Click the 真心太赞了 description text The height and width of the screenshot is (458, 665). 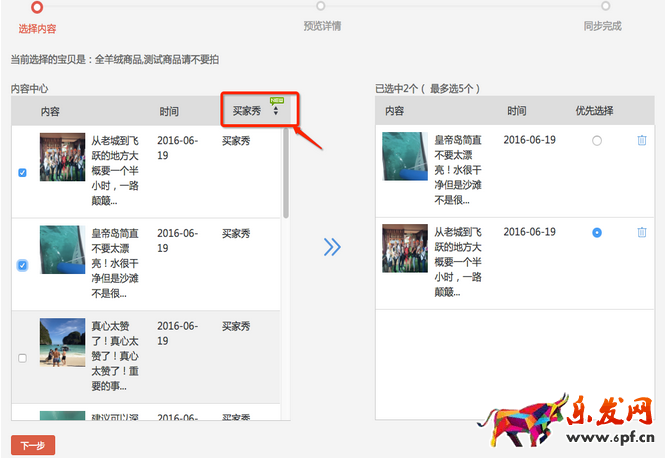click(x=115, y=356)
